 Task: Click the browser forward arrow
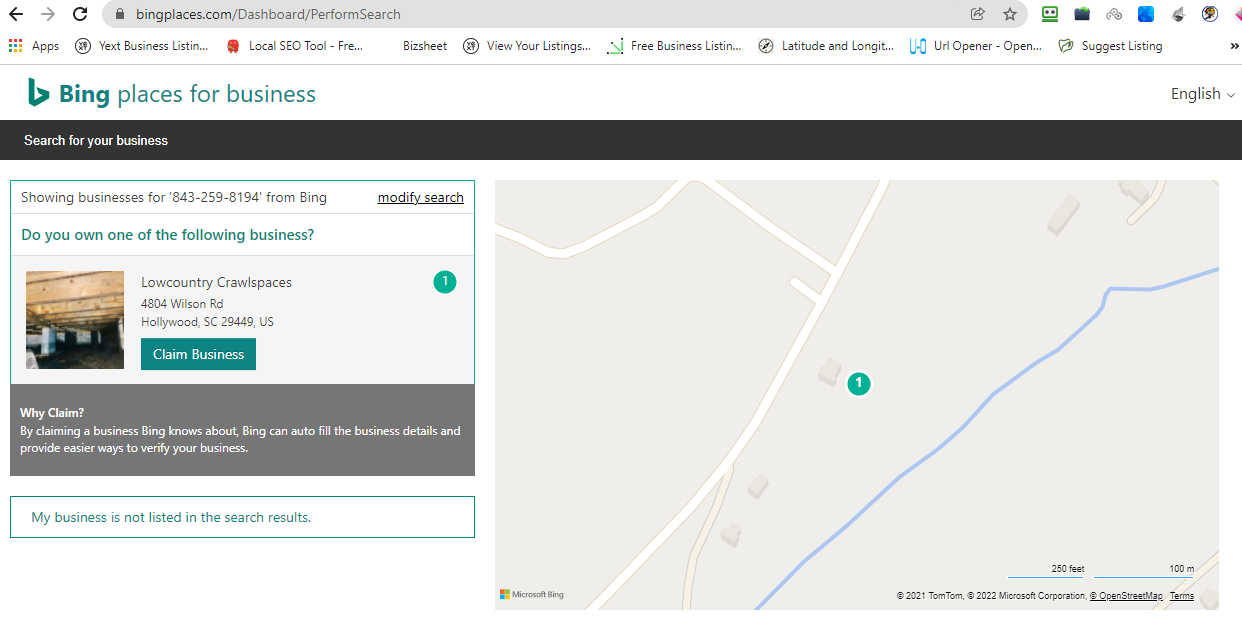(x=48, y=14)
